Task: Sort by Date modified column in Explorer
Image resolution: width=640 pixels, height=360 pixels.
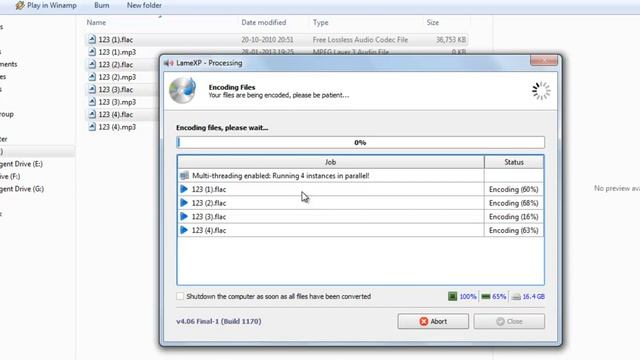Action: (264, 22)
